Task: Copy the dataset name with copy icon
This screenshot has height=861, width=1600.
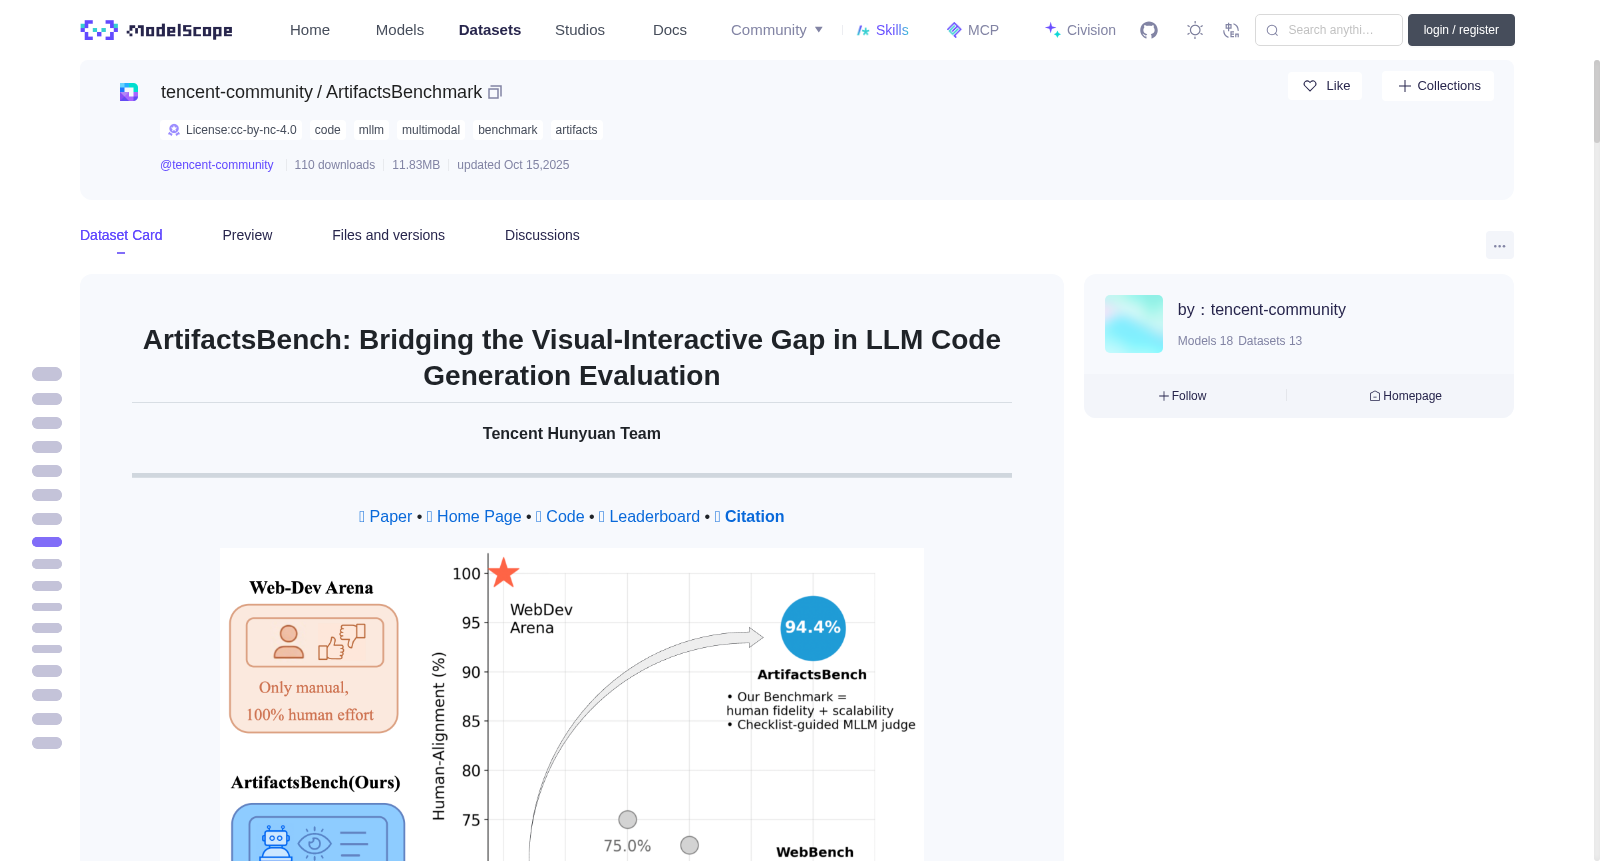Action: 495,92
